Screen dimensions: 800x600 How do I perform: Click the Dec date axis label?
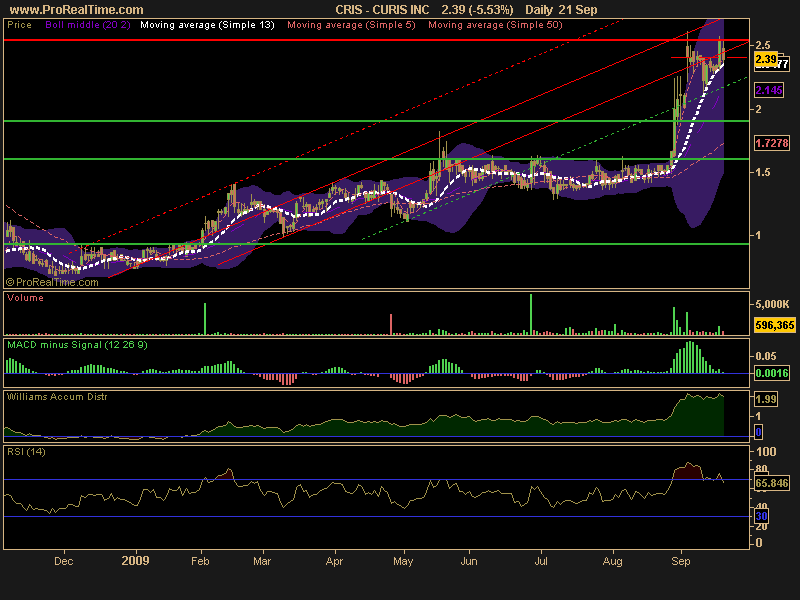coord(64,561)
